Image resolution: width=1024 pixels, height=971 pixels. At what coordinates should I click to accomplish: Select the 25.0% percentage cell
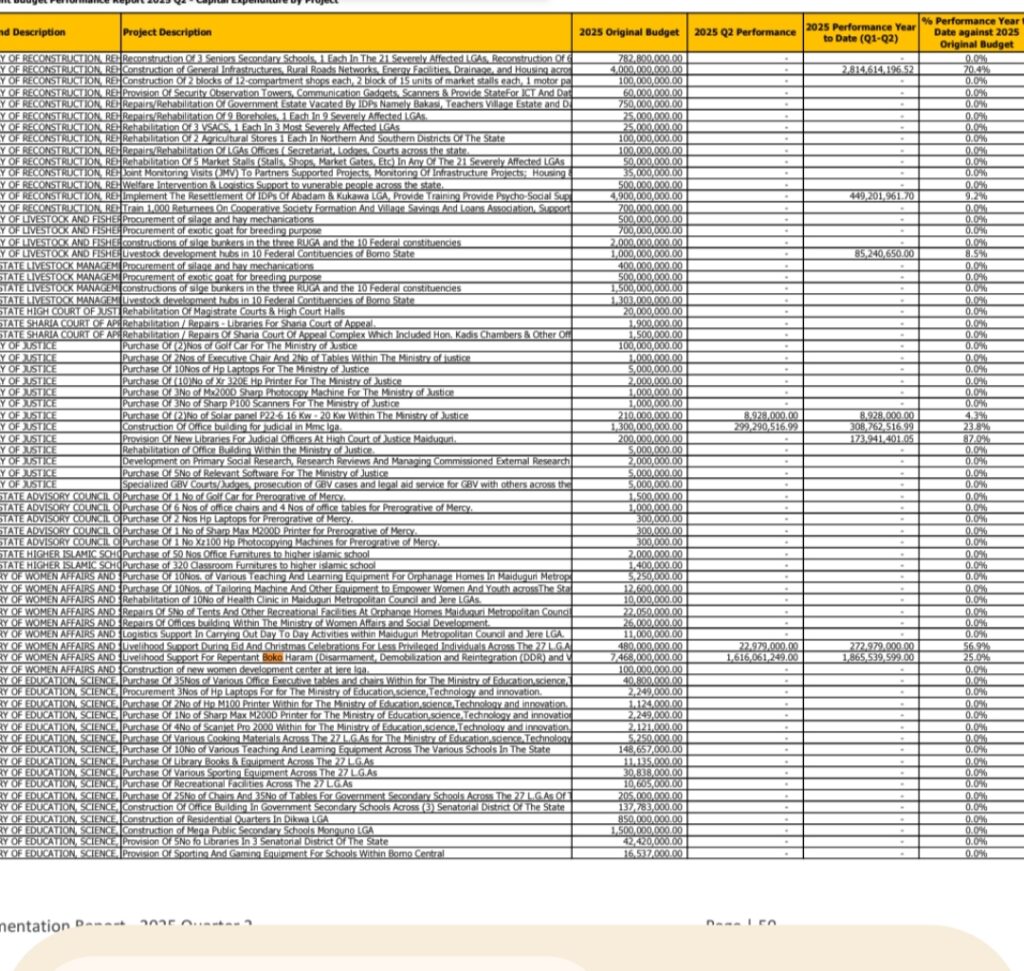coord(976,658)
